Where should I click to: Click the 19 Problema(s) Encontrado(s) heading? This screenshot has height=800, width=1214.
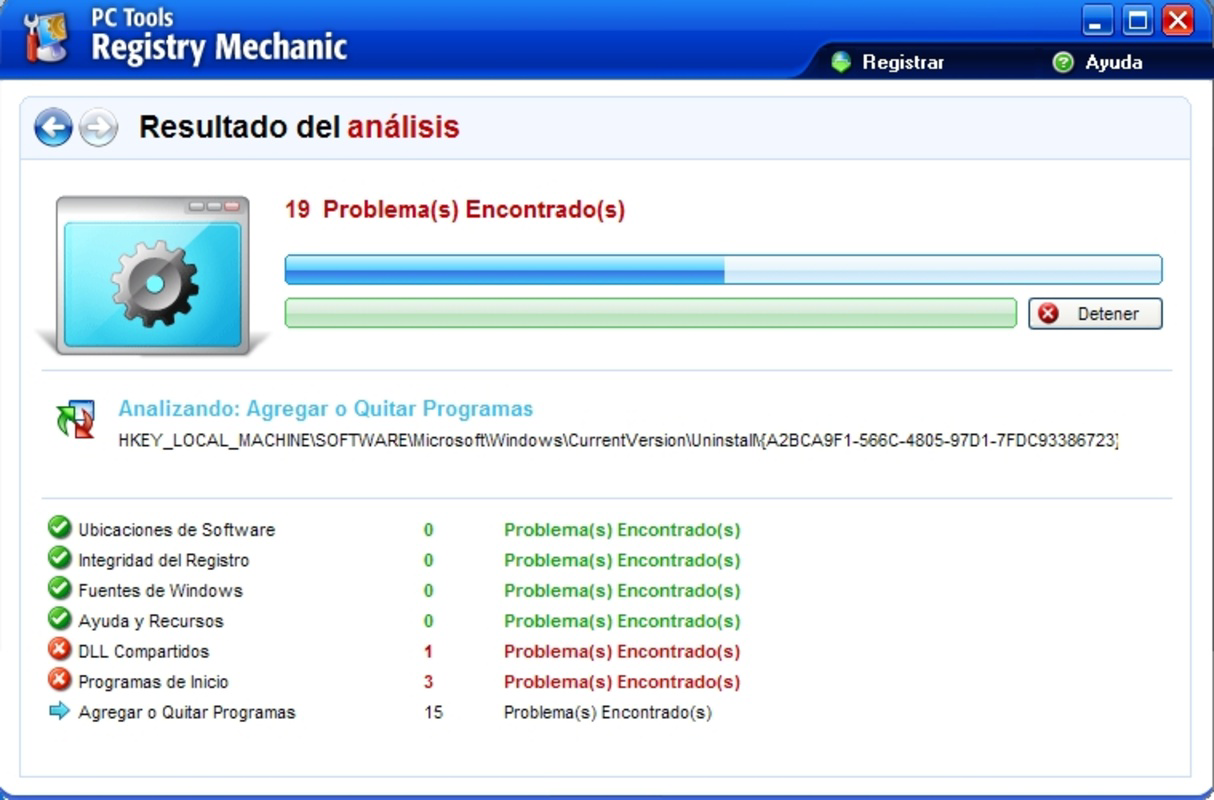tap(455, 210)
